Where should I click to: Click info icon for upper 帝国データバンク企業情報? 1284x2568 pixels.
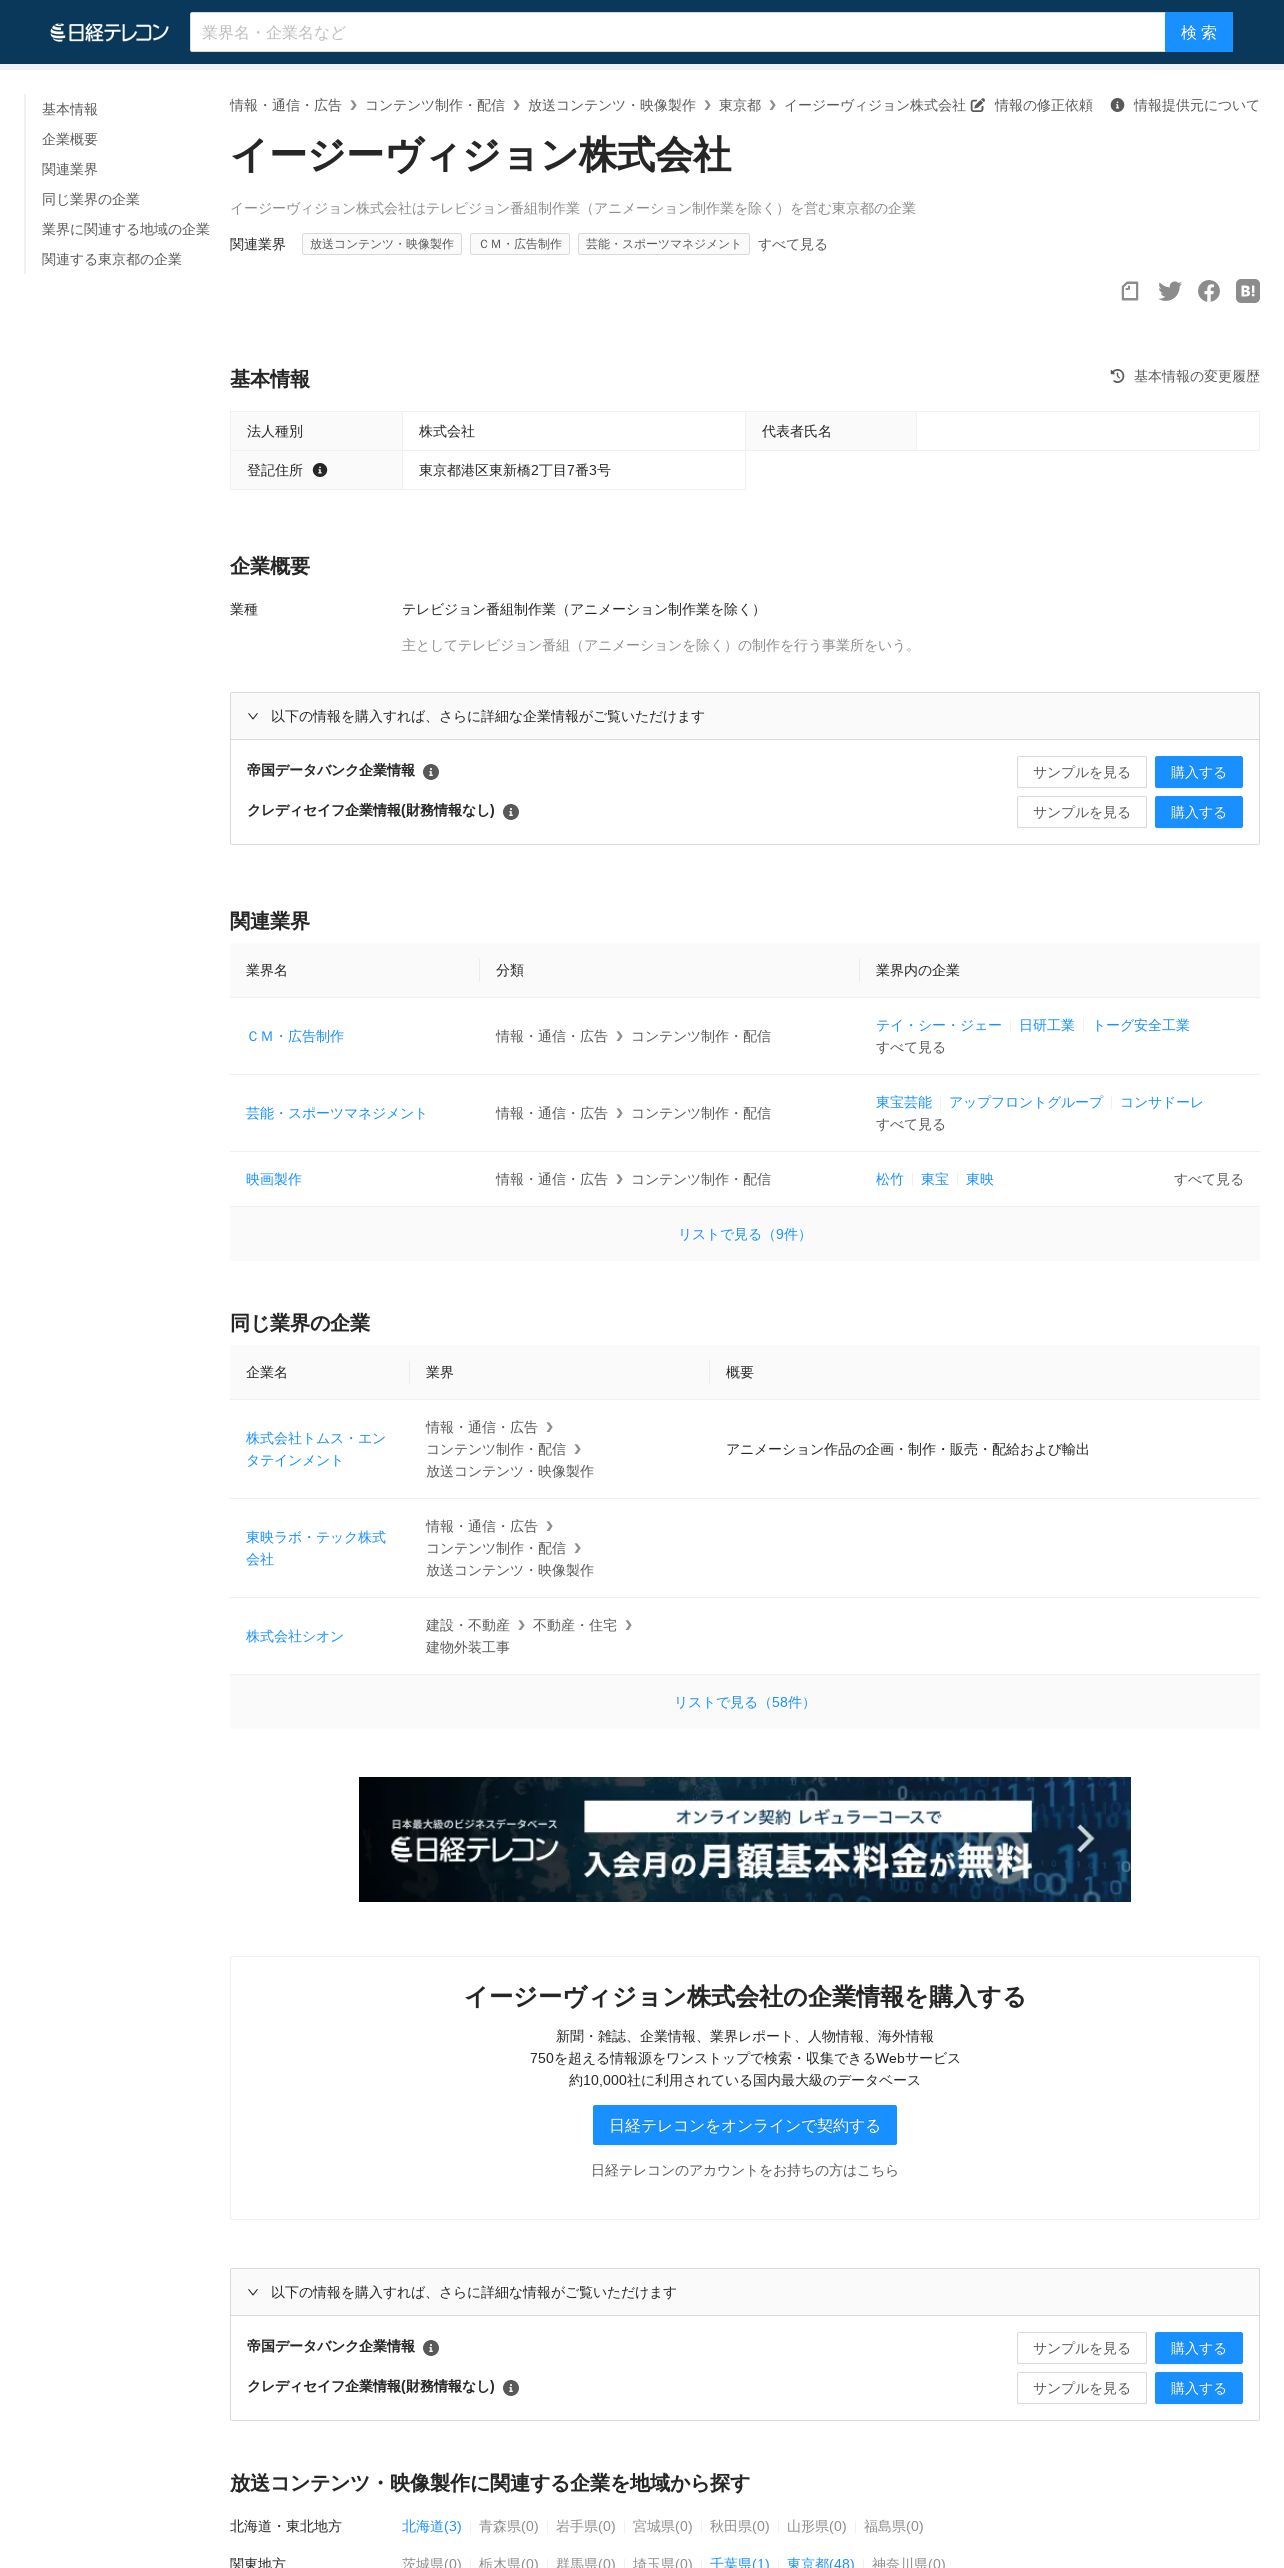click(431, 772)
